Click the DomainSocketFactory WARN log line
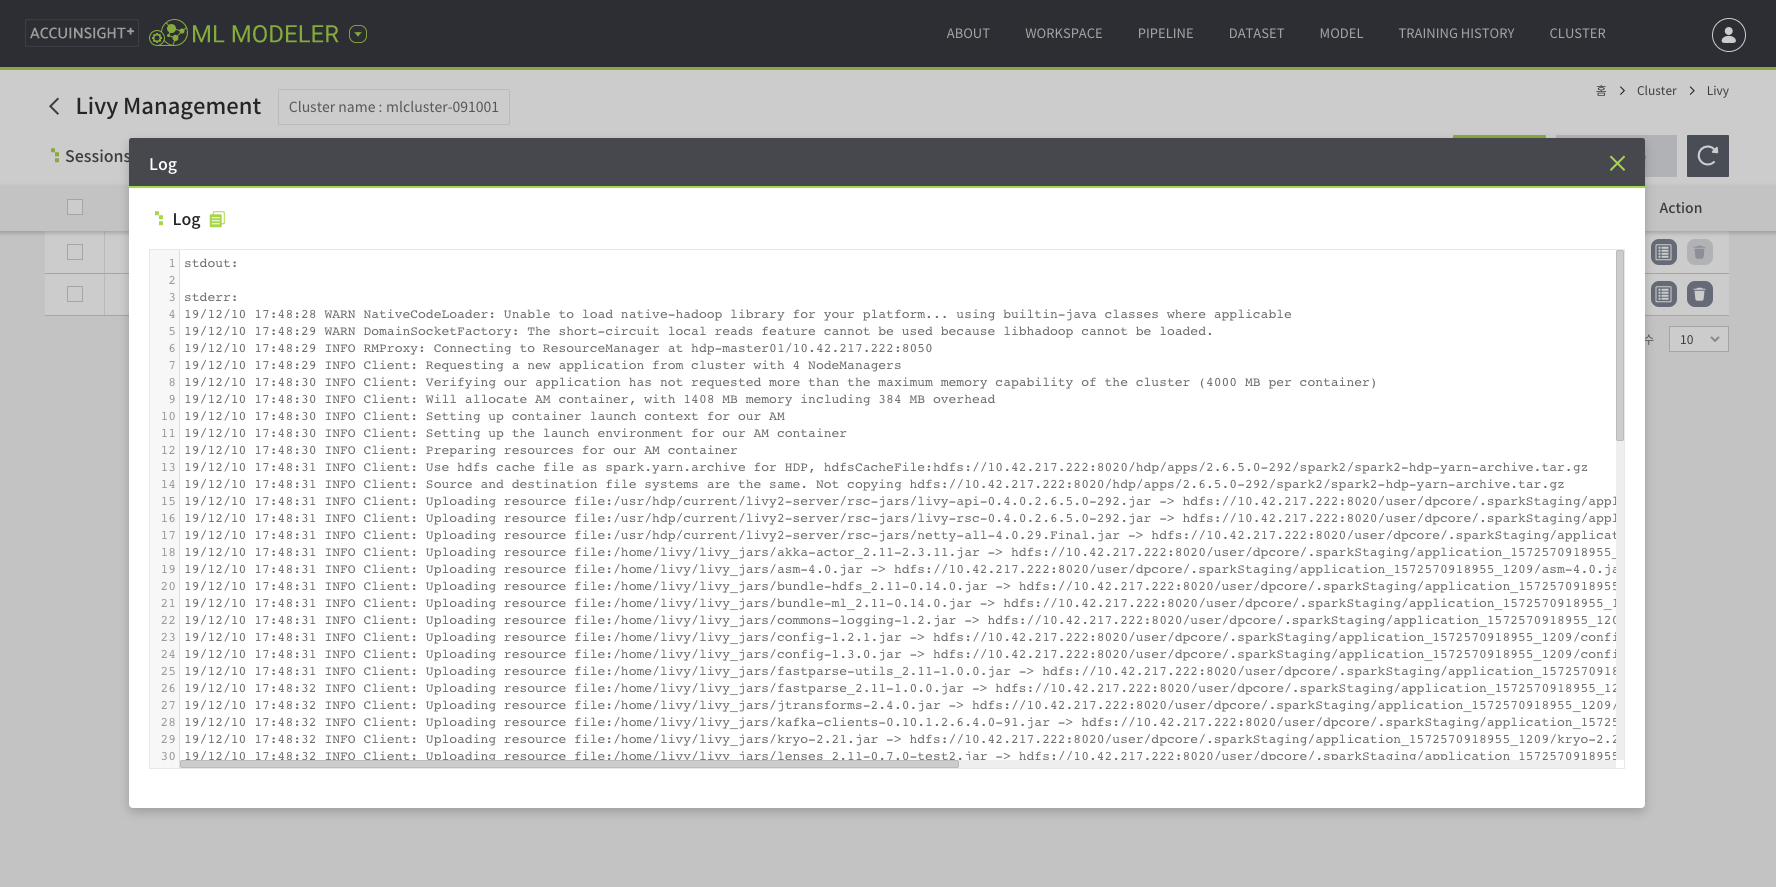Screen dimensions: 1776x887 point(698,331)
